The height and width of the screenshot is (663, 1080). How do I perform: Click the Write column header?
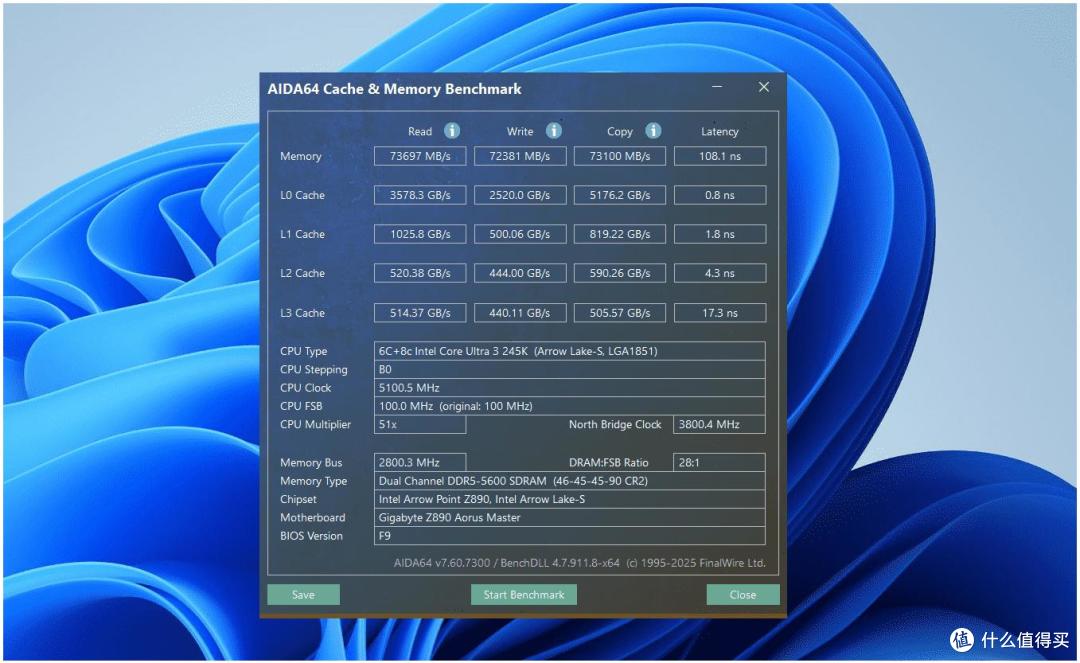(x=520, y=131)
